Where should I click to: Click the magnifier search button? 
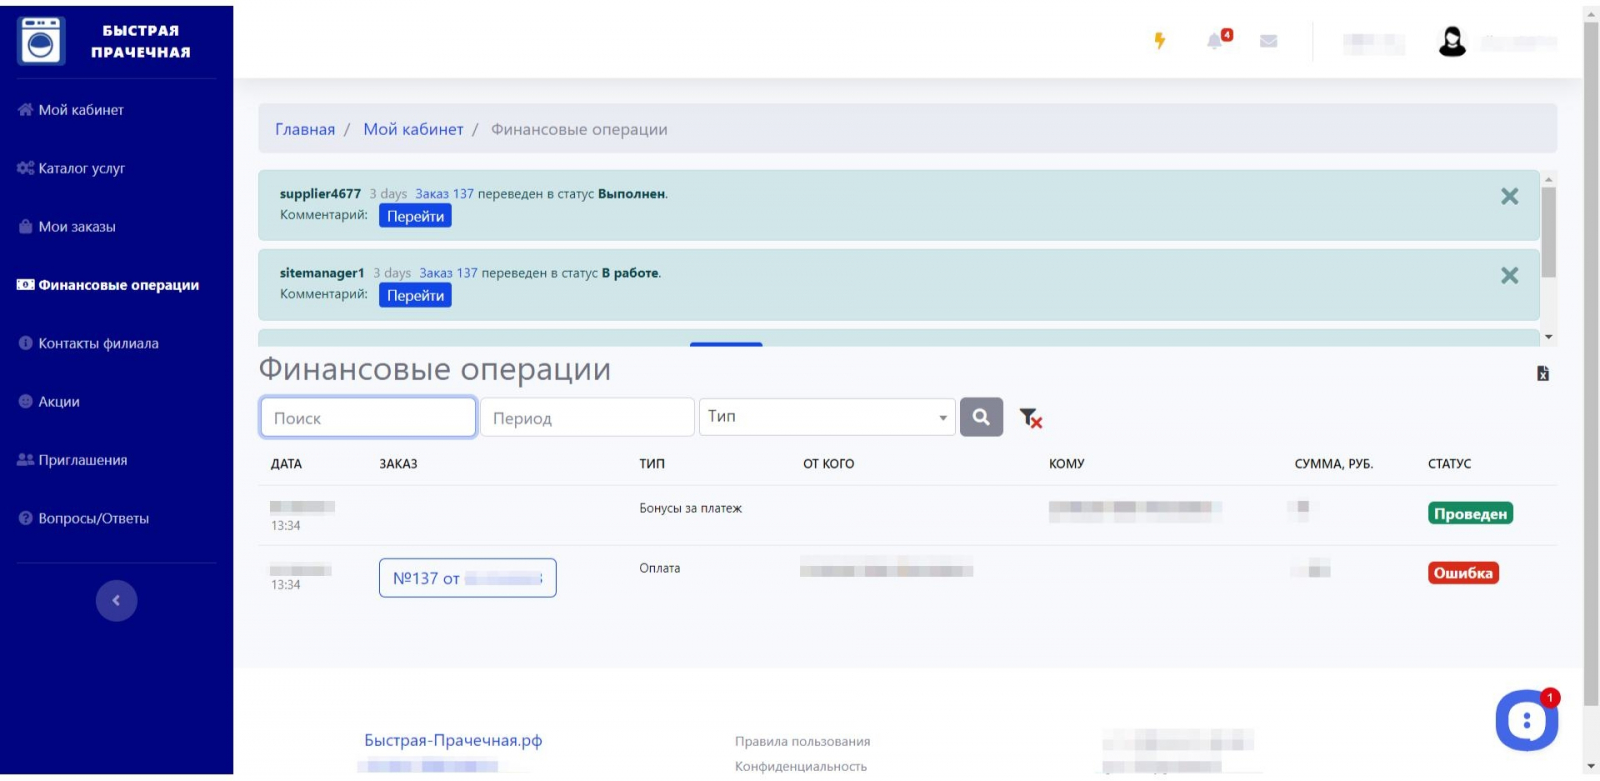pyautogui.click(x=981, y=417)
